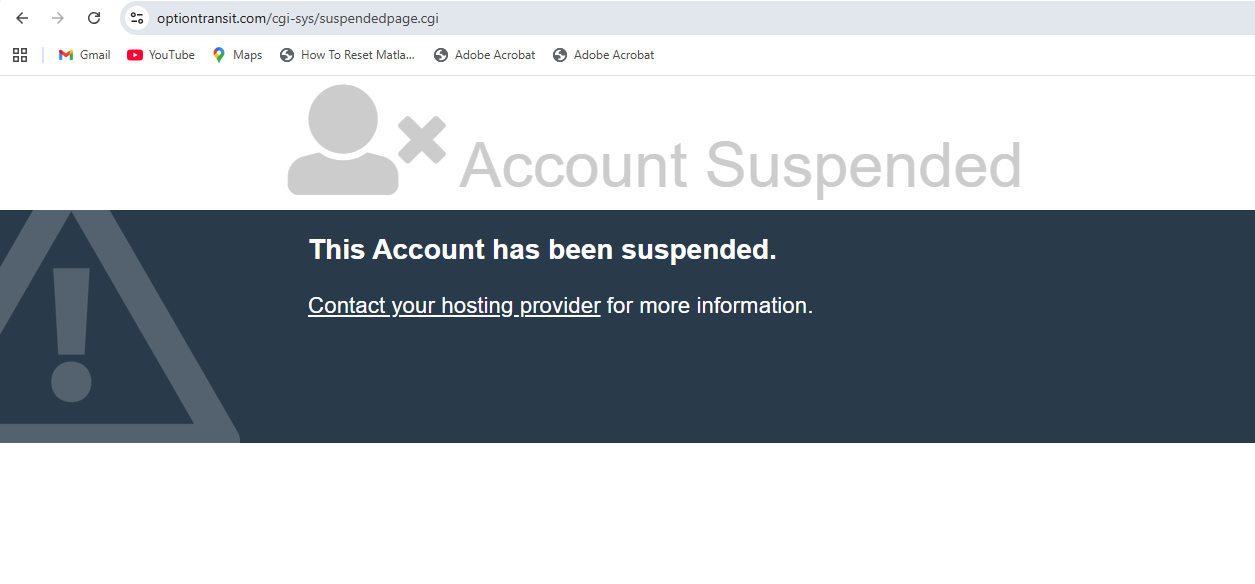This screenshot has width=1255, height=584.
Task: Click the gray user silhouette graphic
Action: [343, 142]
